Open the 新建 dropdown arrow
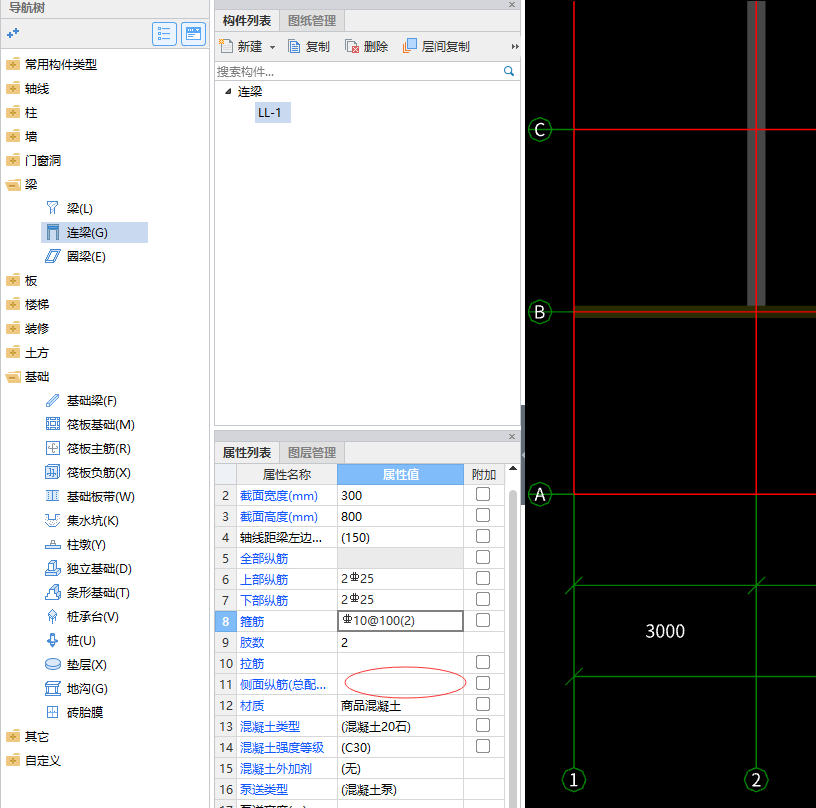The image size is (816, 808). (x=272, y=47)
